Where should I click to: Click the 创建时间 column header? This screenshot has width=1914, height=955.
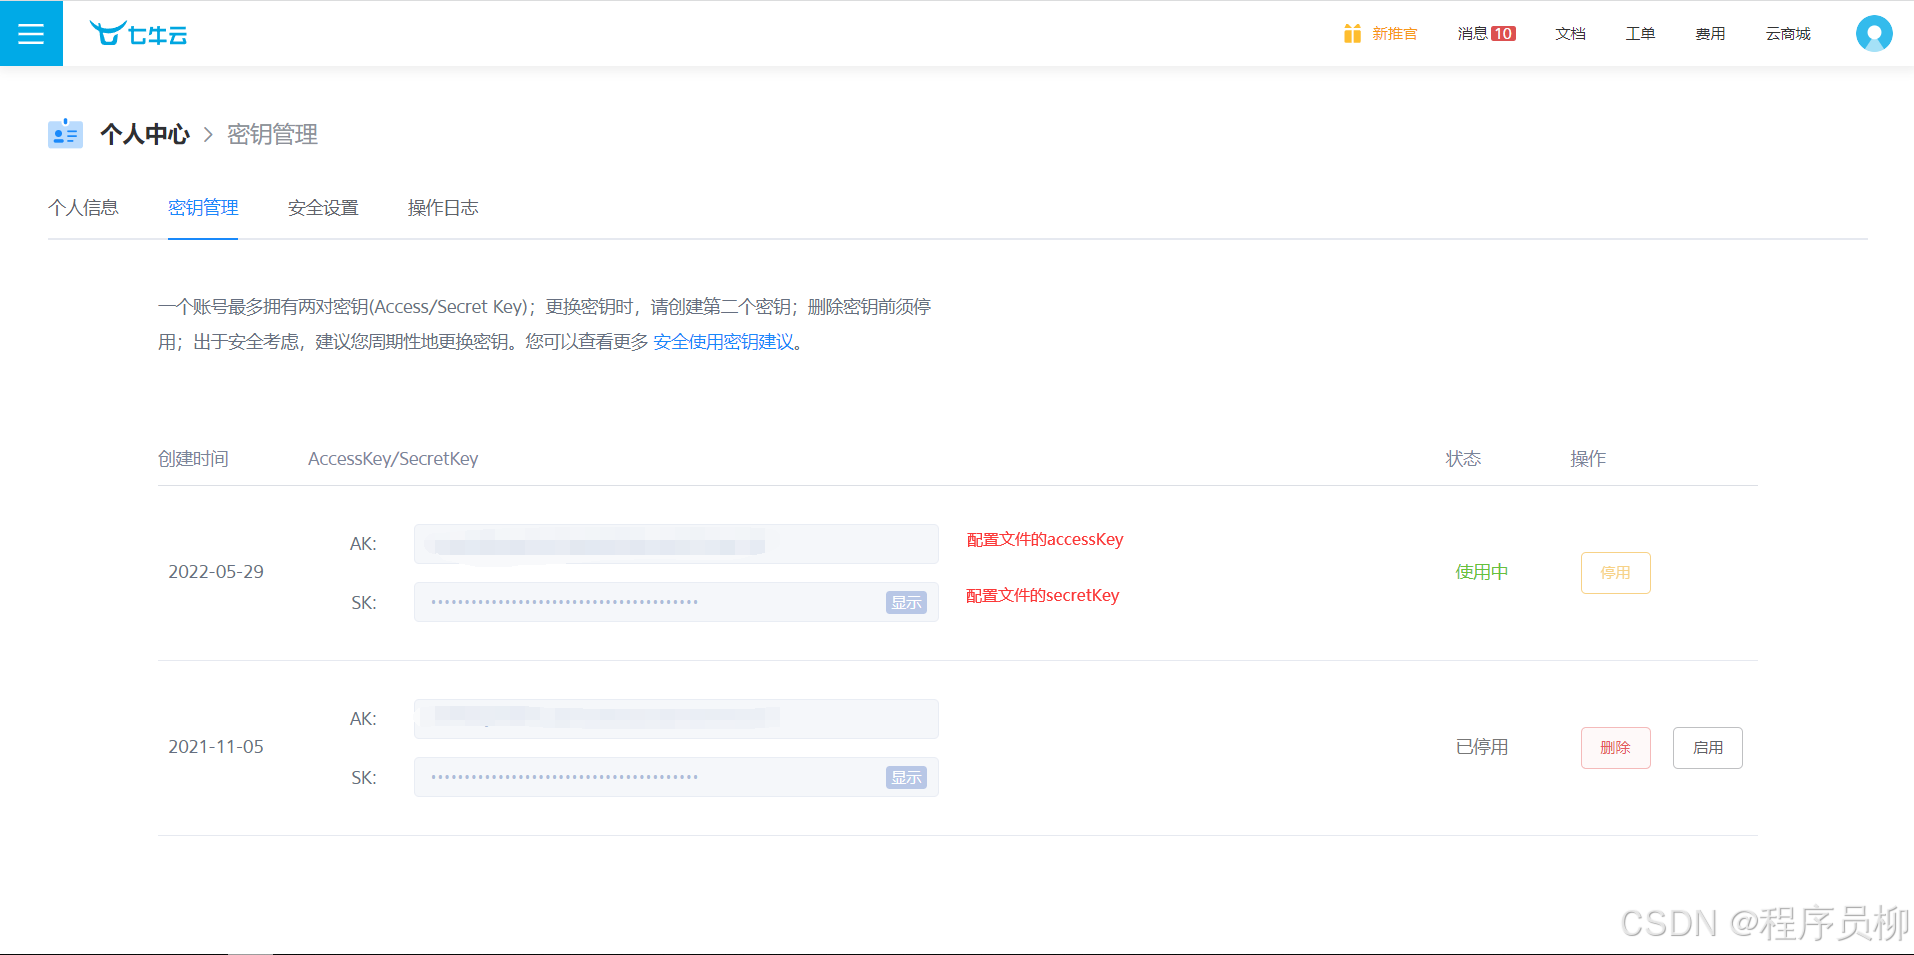tap(193, 459)
